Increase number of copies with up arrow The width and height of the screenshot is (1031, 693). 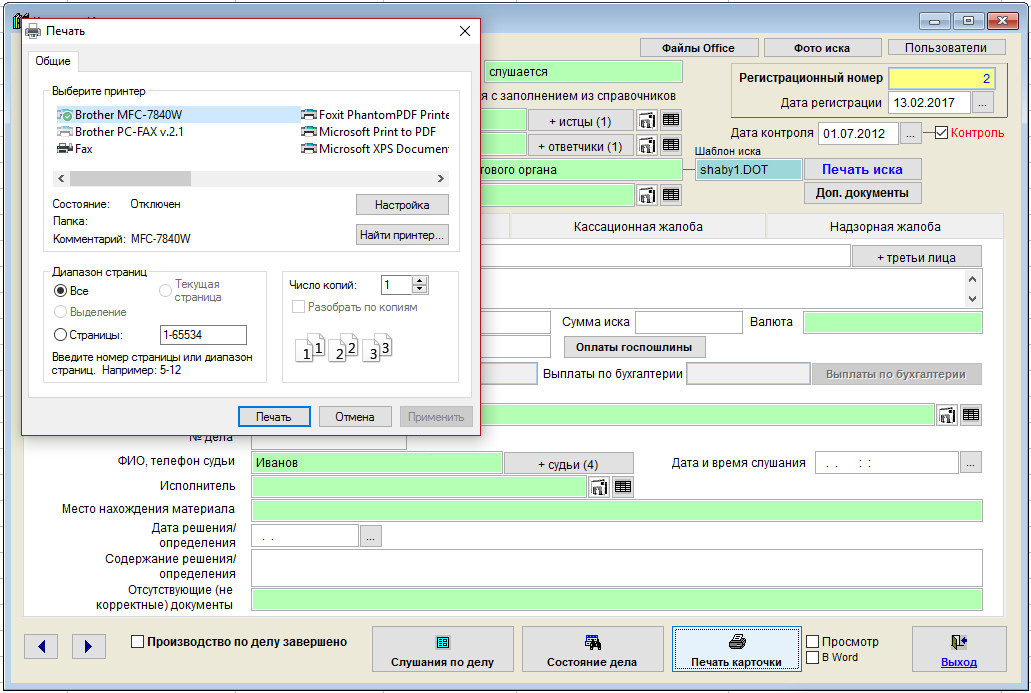click(x=420, y=281)
